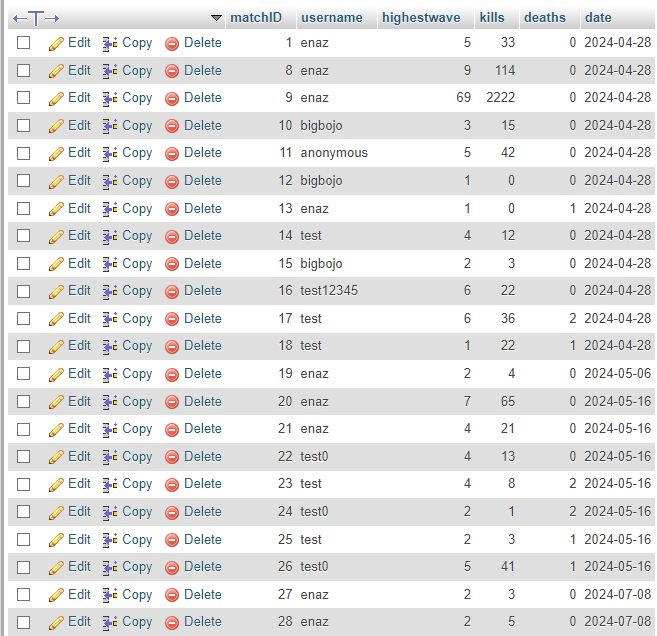
Task: Sort by the username column header
Action: pyautogui.click(x=331, y=18)
